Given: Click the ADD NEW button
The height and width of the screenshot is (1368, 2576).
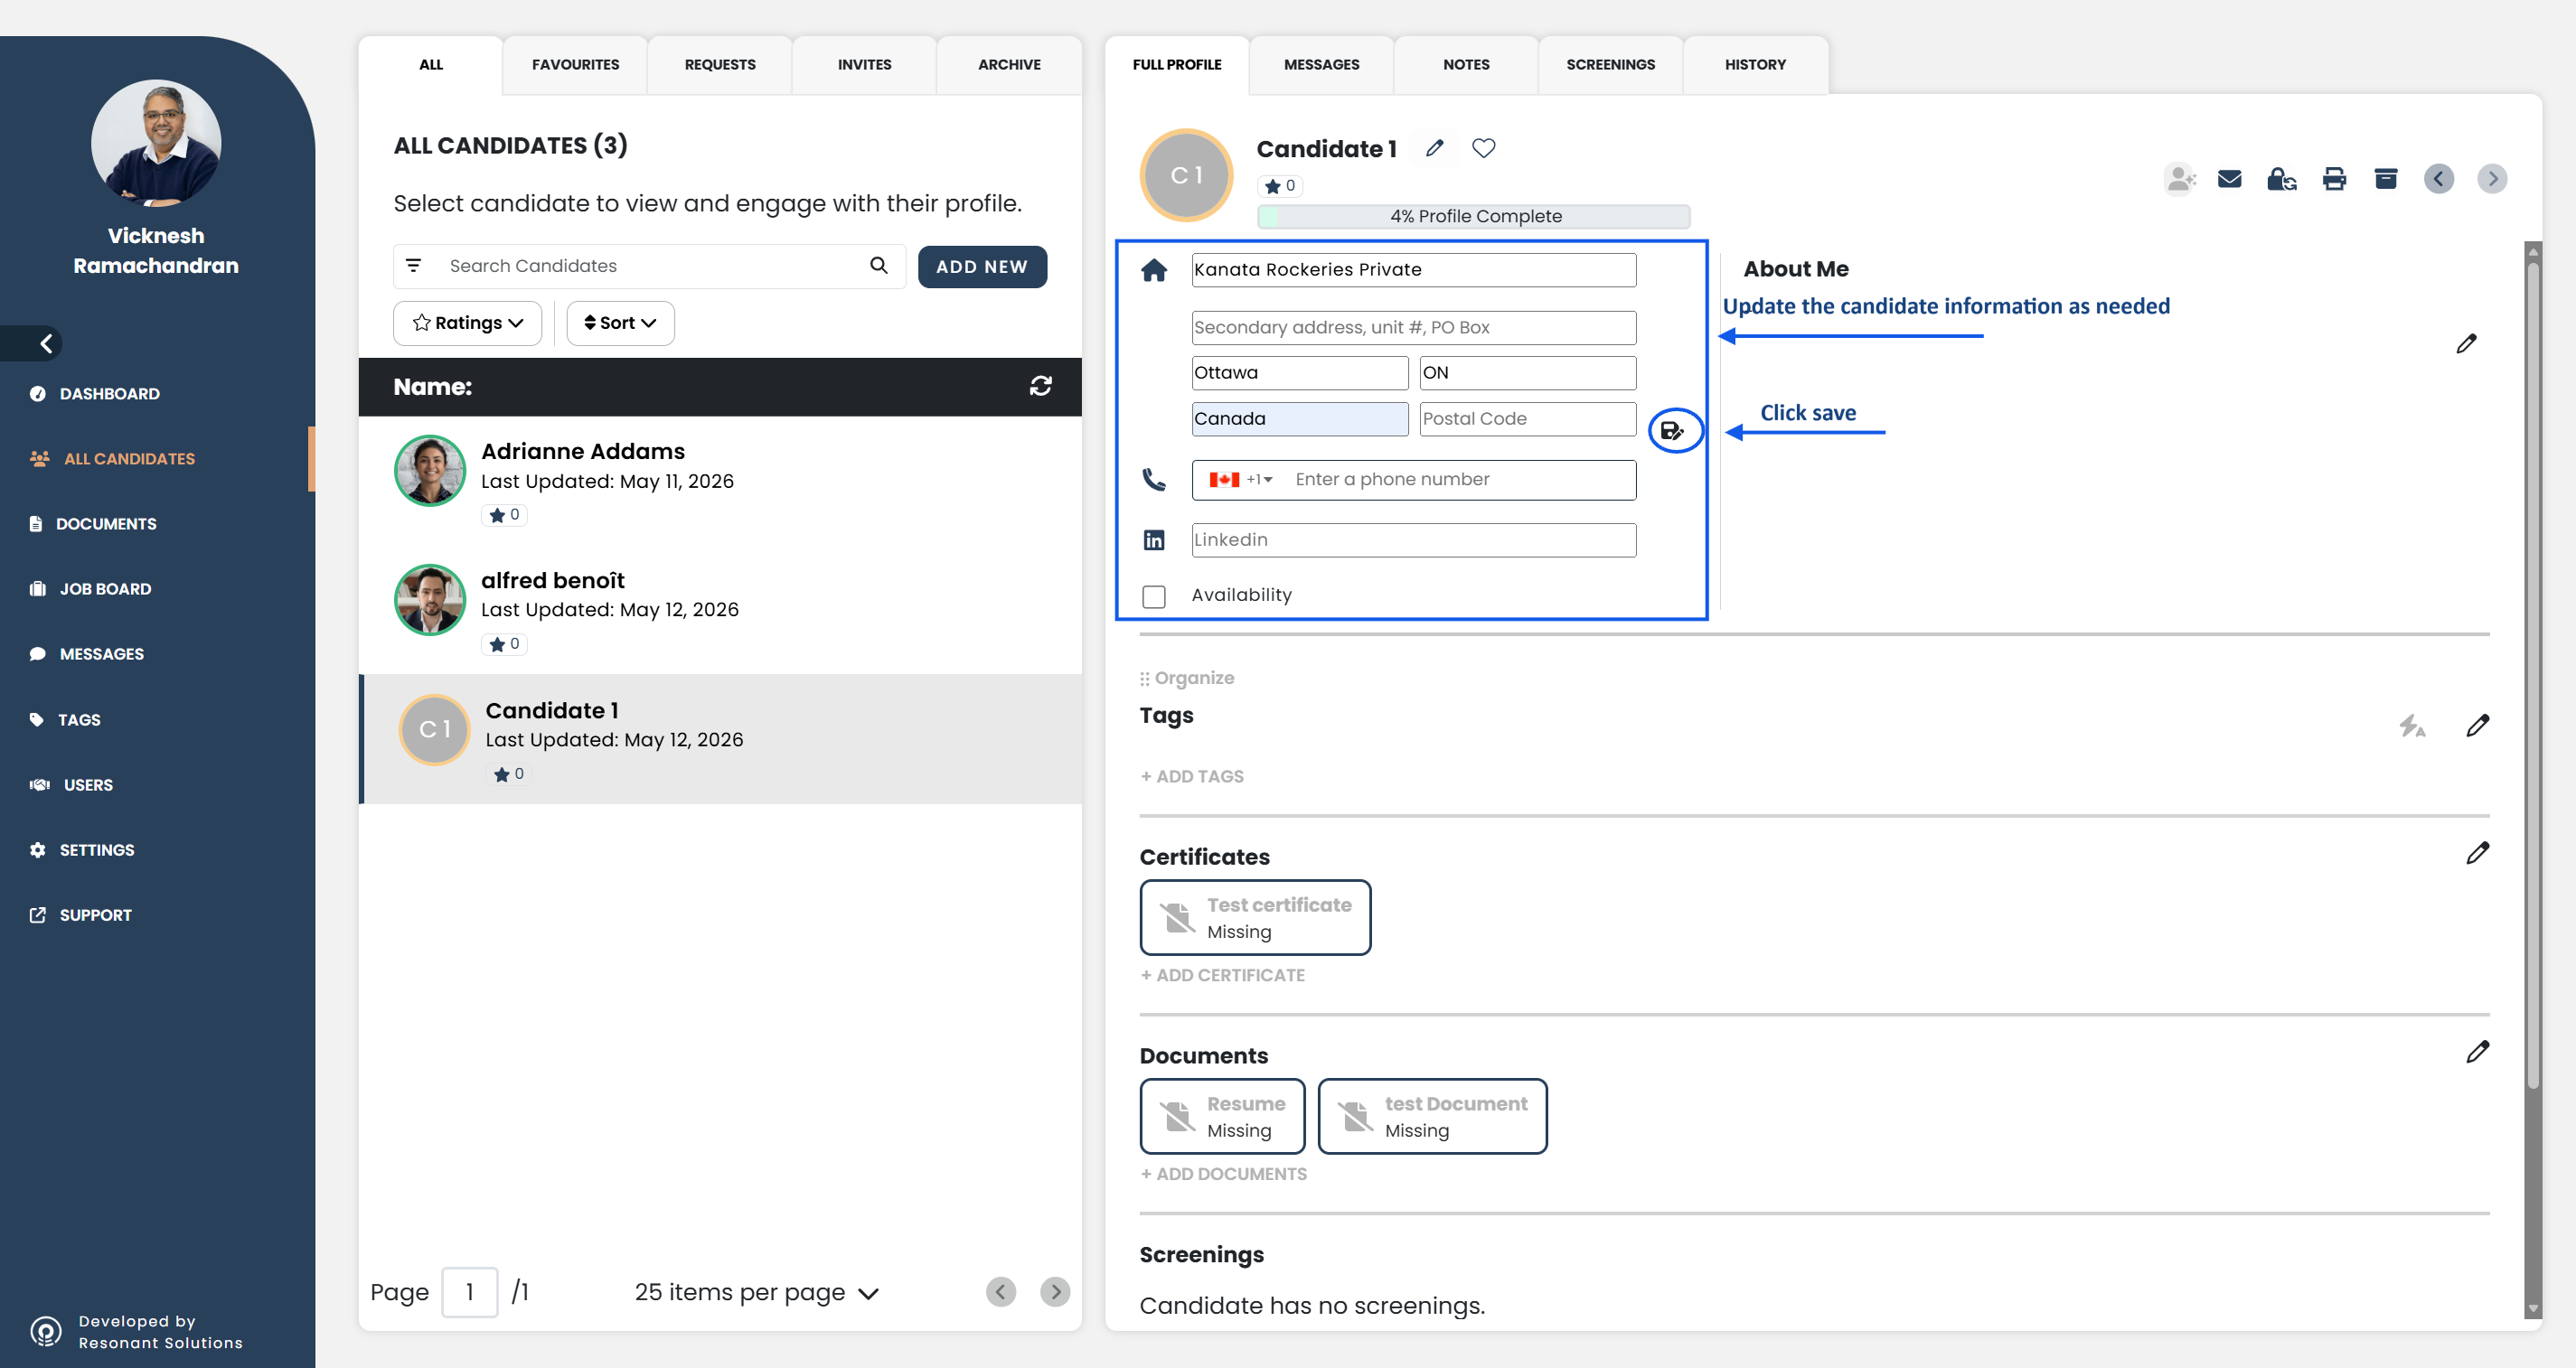Looking at the screenshot, I should [982, 267].
